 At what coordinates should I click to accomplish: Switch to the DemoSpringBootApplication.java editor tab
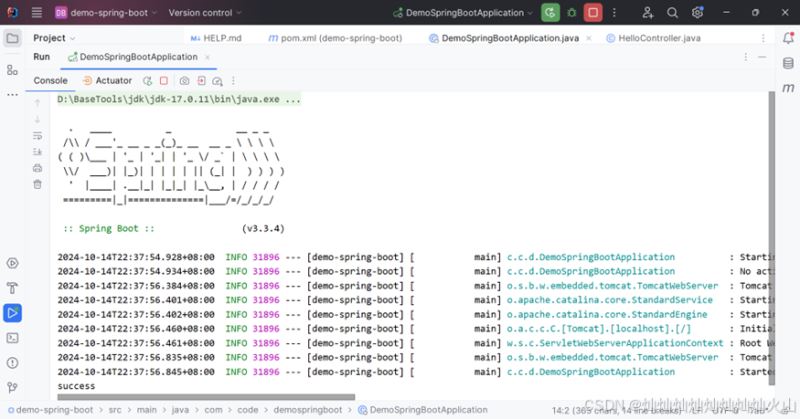coord(504,38)
